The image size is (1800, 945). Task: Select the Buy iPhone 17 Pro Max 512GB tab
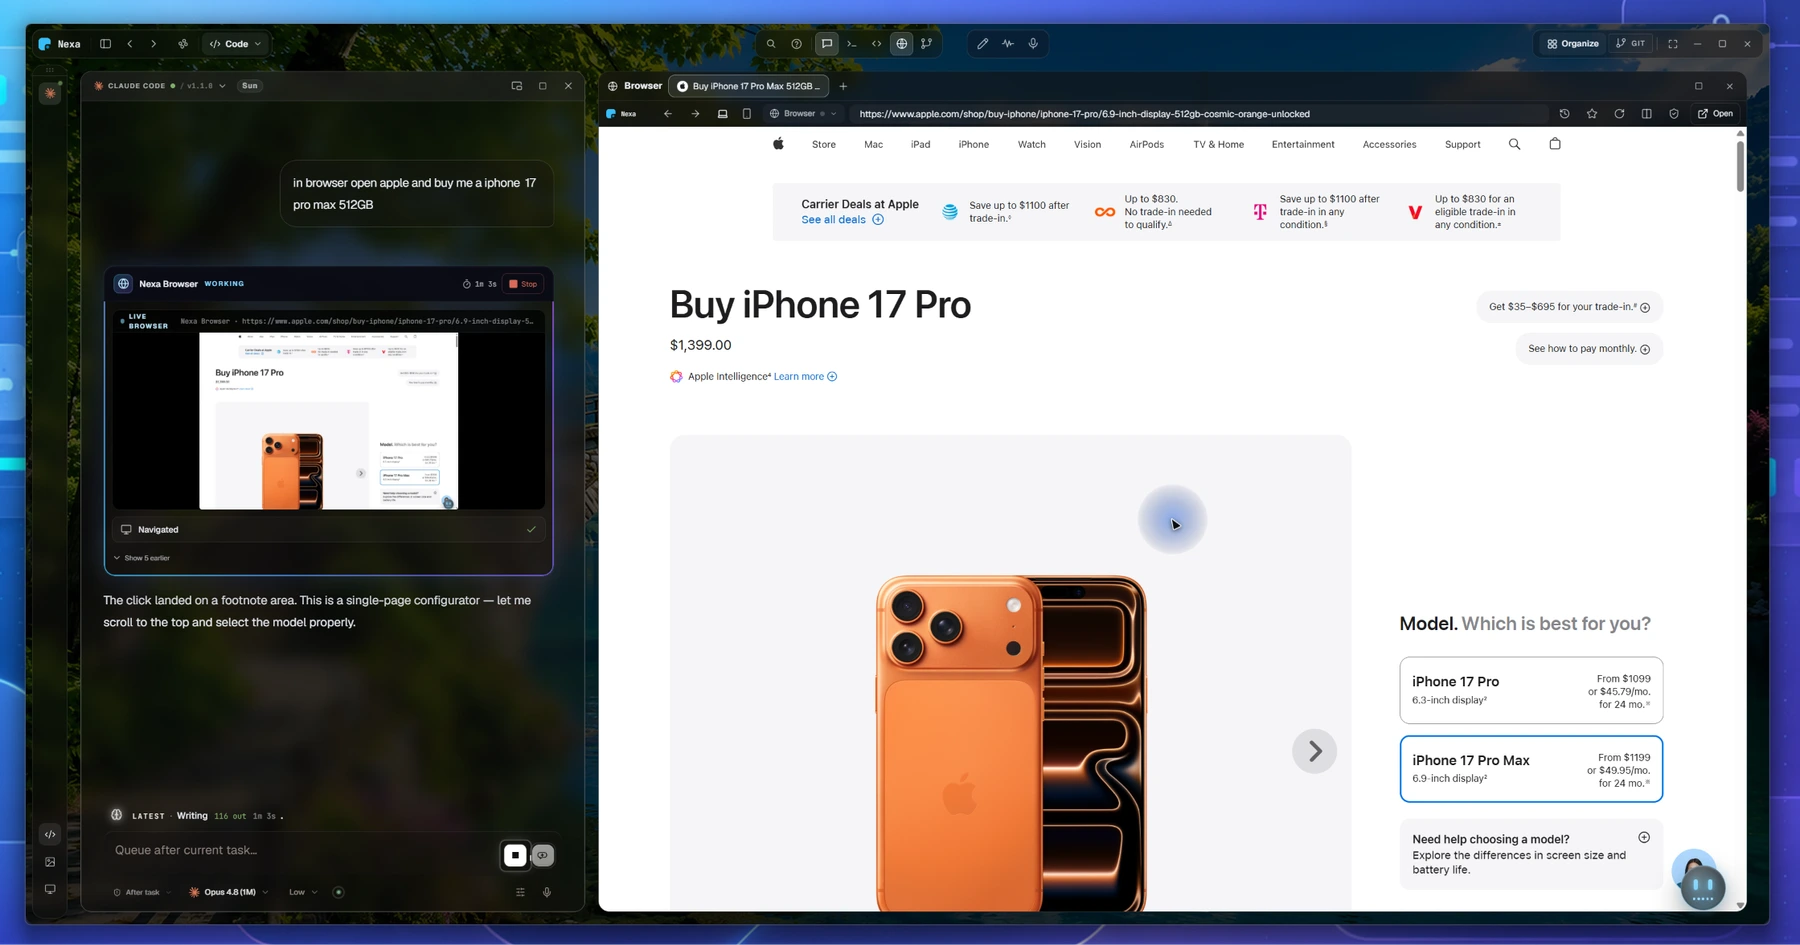point(750,86)
